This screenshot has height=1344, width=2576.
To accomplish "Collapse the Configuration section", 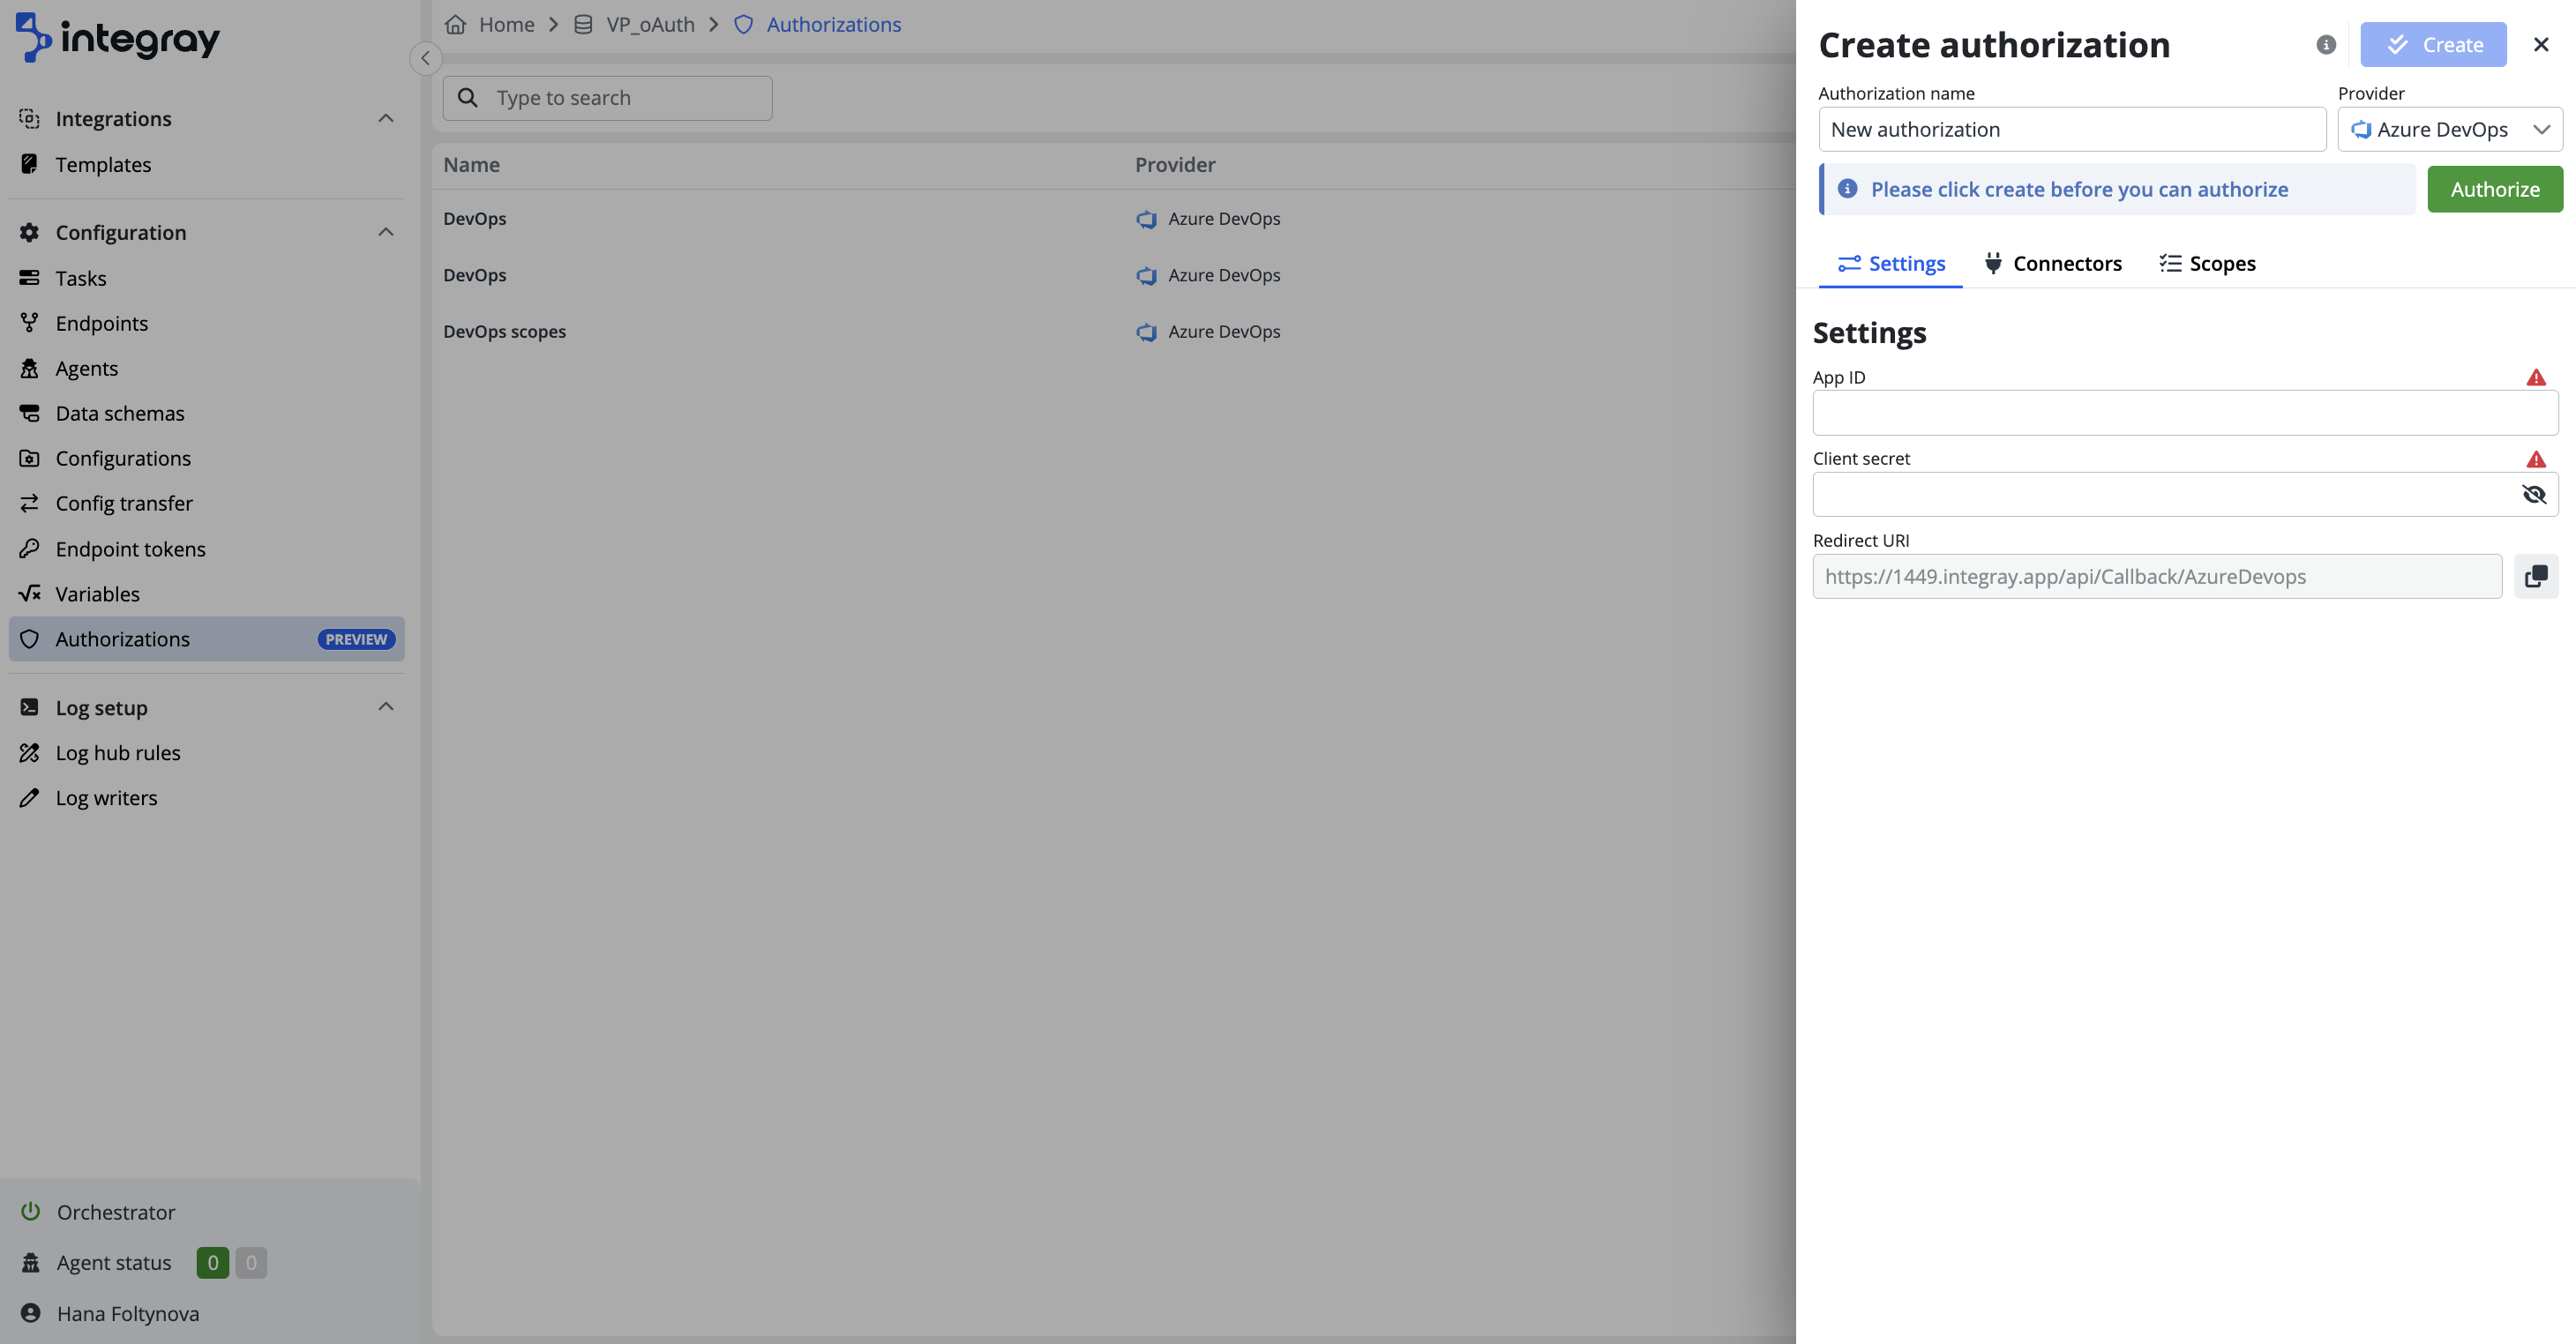I will pyautogui.click(x=385, y=232).
